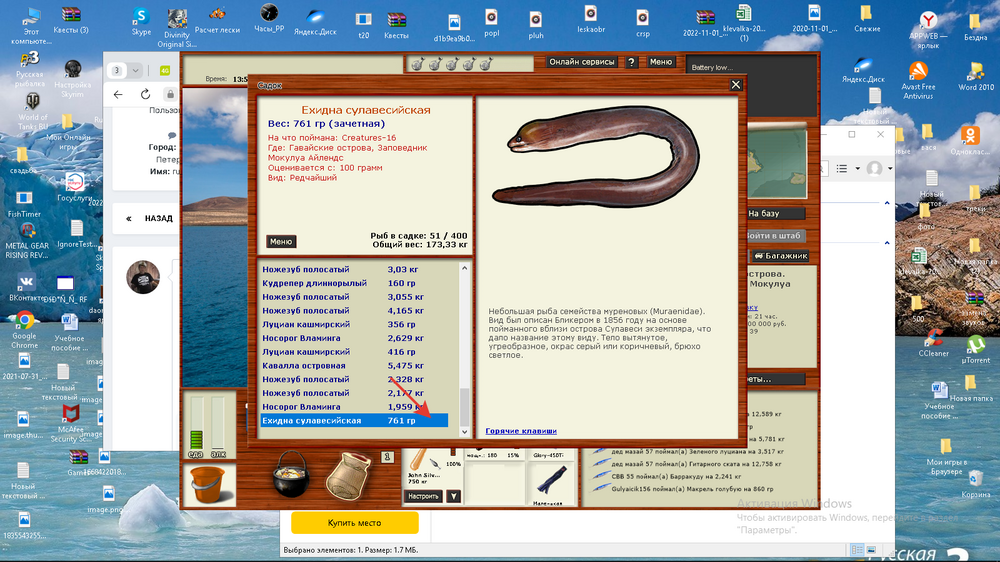
Task: Collapse the upper section chevron in the right window
Action: (x=886, y=203)
